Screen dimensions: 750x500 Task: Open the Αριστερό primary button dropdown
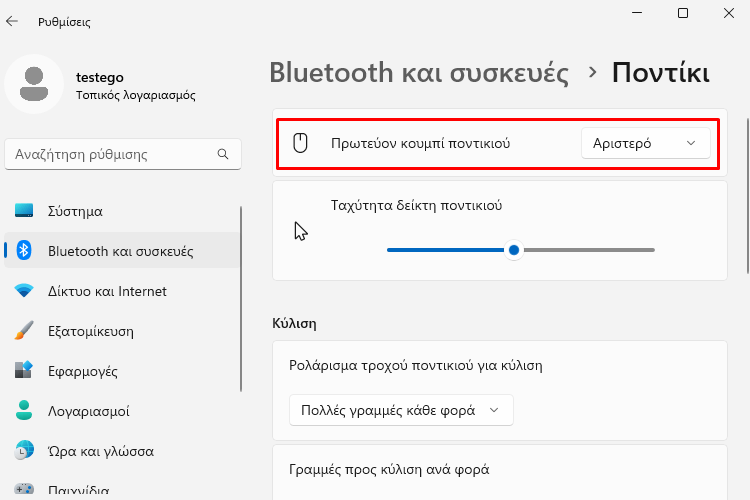click(646, 143)
